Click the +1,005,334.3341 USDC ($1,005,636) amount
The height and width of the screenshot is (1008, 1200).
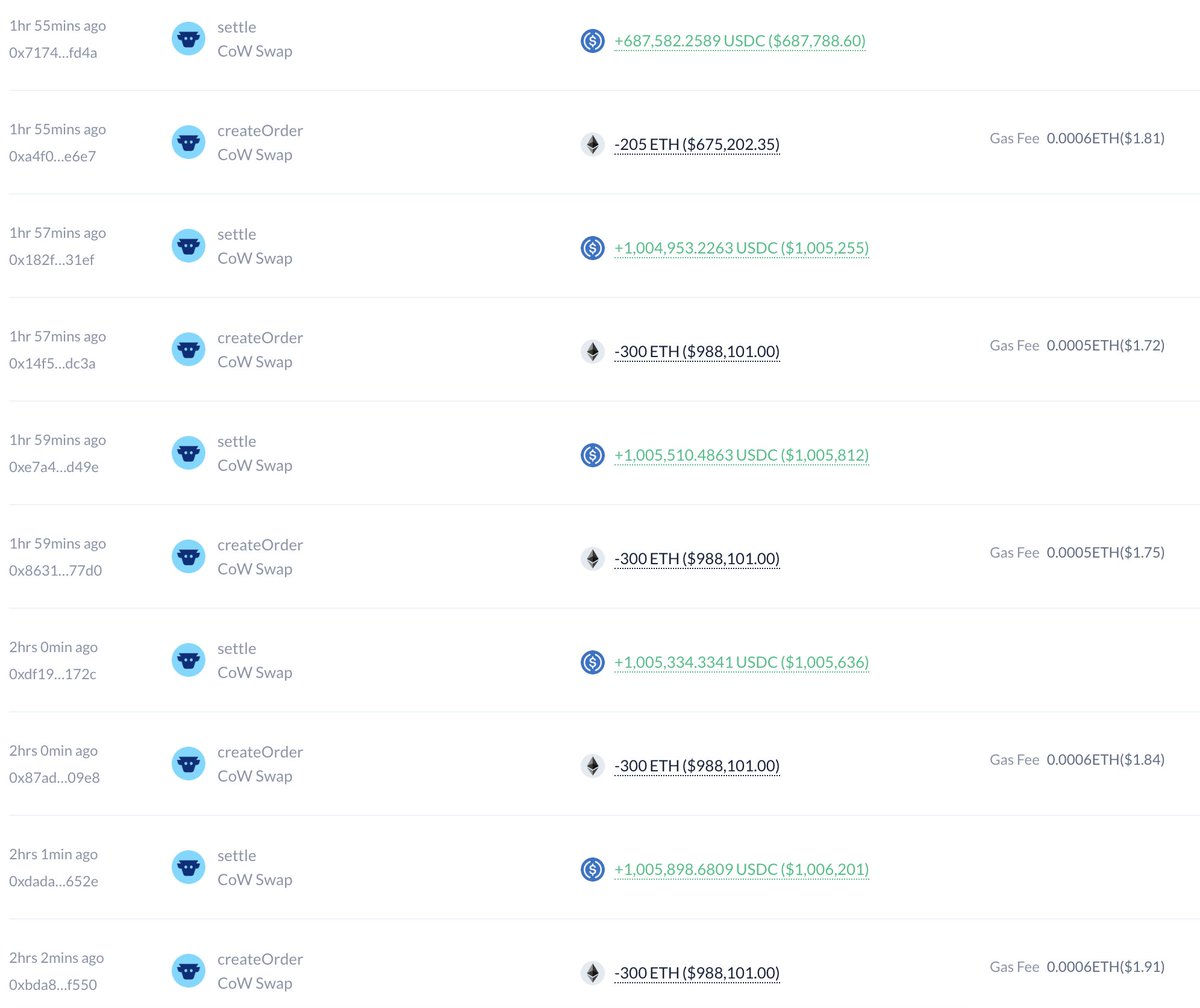(x=742, y=662)
